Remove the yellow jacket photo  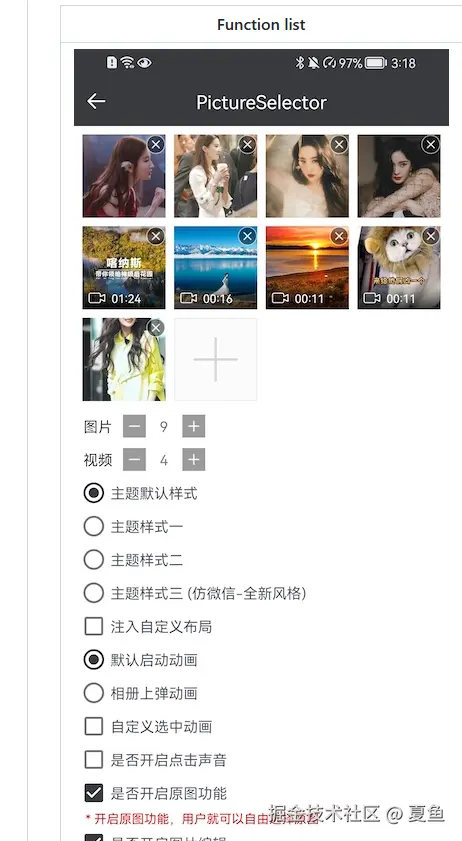click(x=156, y=328)
